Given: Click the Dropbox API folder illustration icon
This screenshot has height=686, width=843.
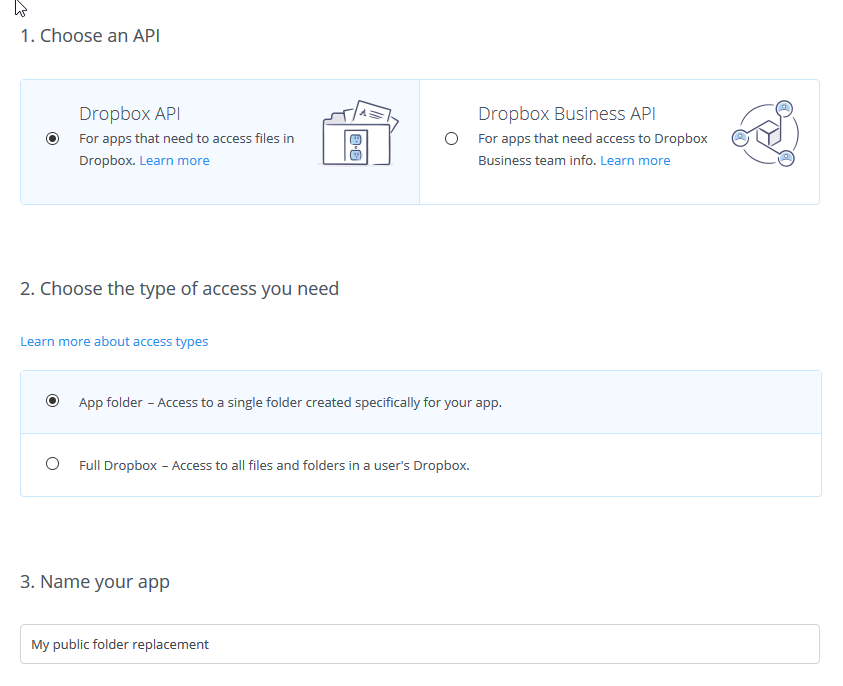Looking at the screenshot, I should click(360, 133).
